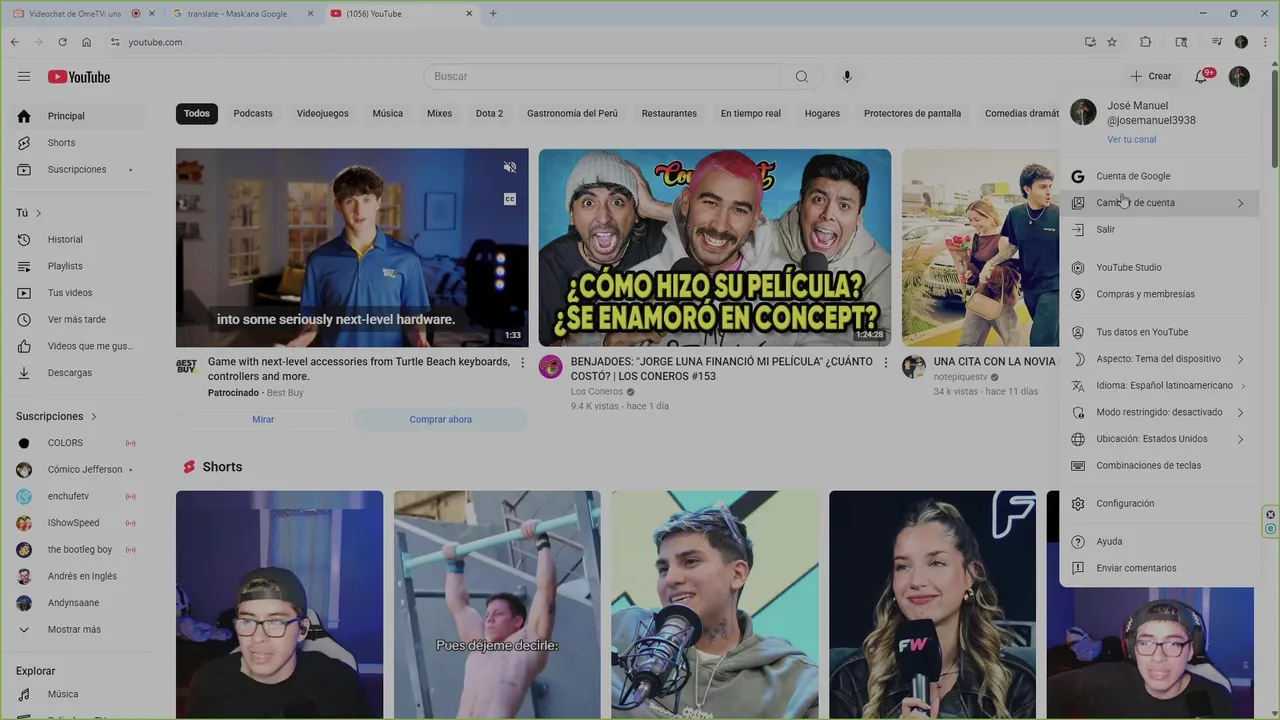Select the Música filter chip

(388, 113)
